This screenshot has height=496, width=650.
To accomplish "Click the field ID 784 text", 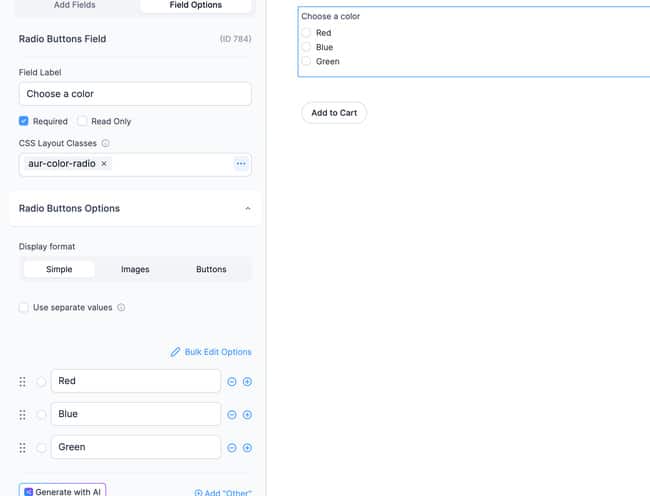I will (x=235, y=39).
